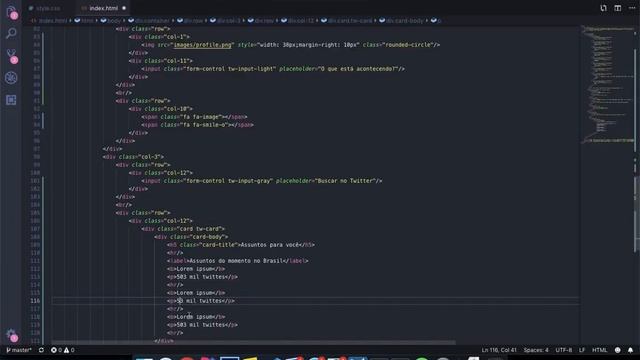Open the feedback smiley in status bar
Screen dimensions: 640x360
[618, 350]
